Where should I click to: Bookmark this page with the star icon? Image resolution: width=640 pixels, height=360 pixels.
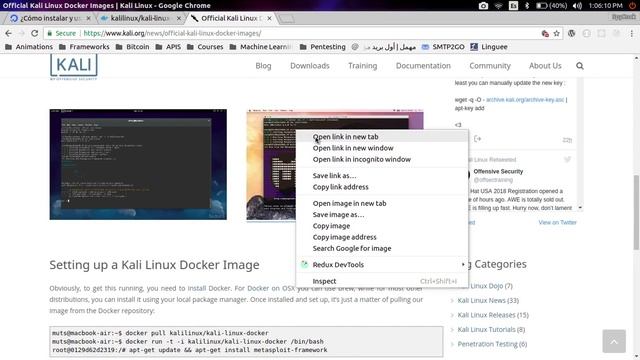tap(557, 33)
